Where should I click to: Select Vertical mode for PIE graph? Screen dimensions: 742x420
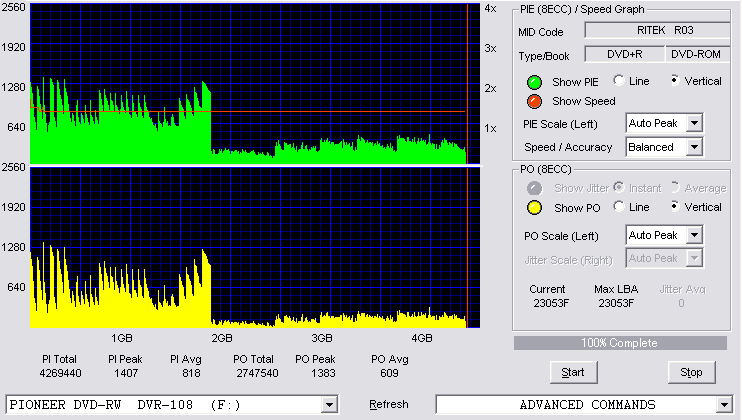[675, 80]
